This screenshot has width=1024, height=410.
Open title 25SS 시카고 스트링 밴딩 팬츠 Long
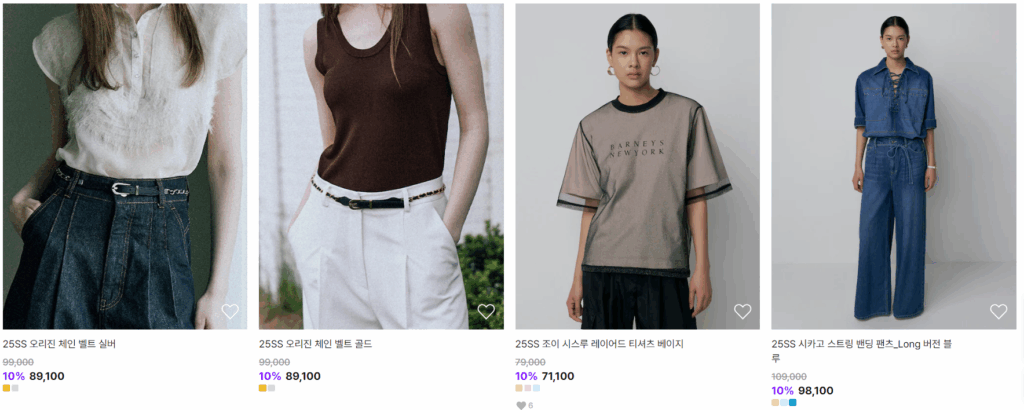pos(861,351)
